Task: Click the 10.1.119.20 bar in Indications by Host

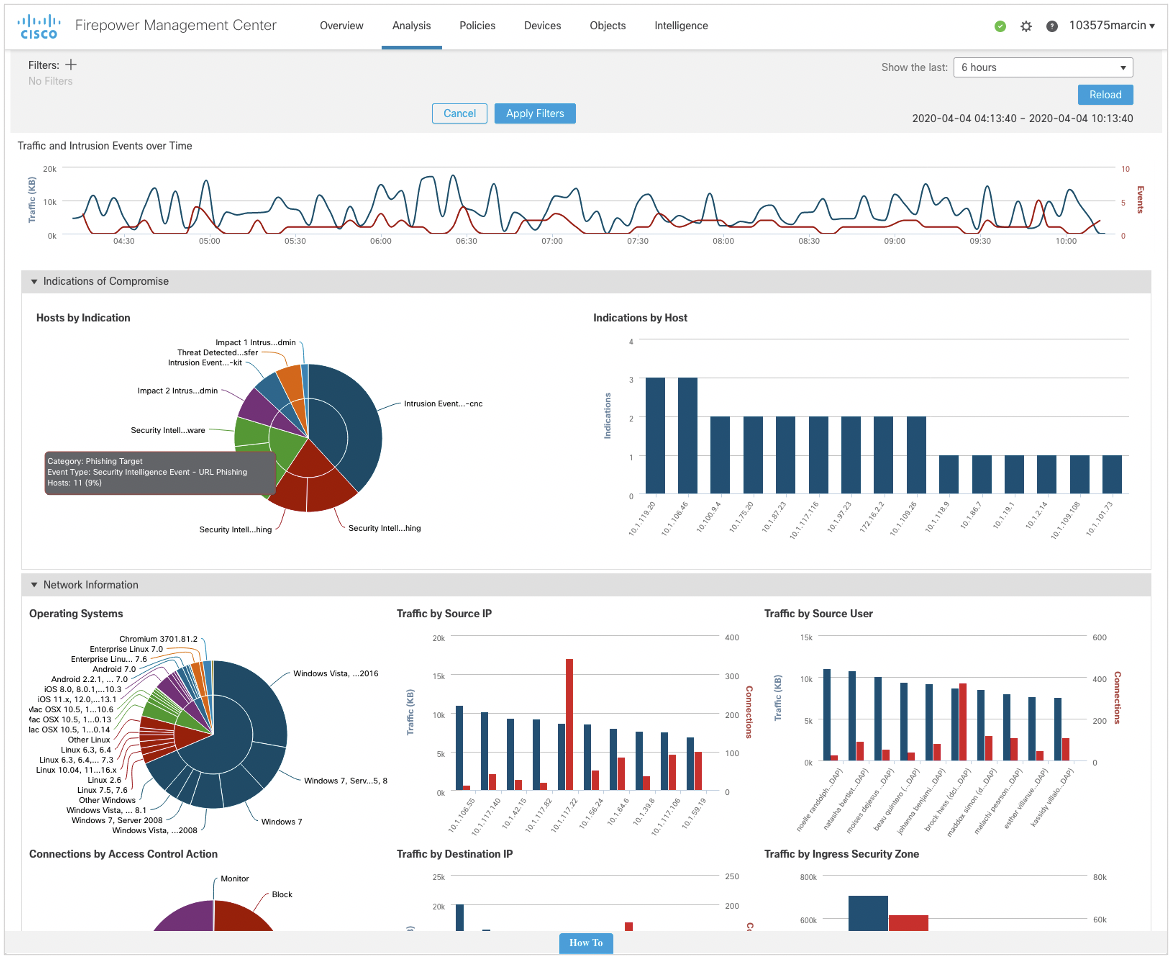Action: pyautogui.click(x=655, y=435)
